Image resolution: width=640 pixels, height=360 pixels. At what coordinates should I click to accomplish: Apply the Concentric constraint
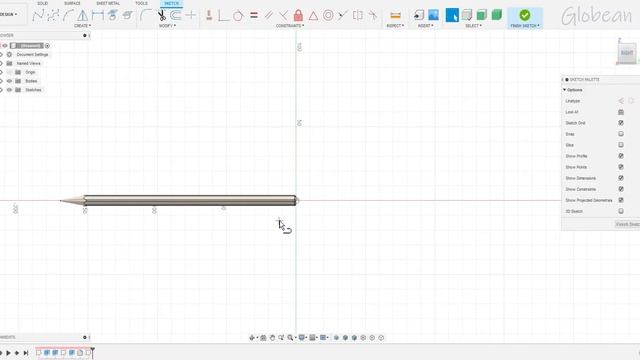328,16
